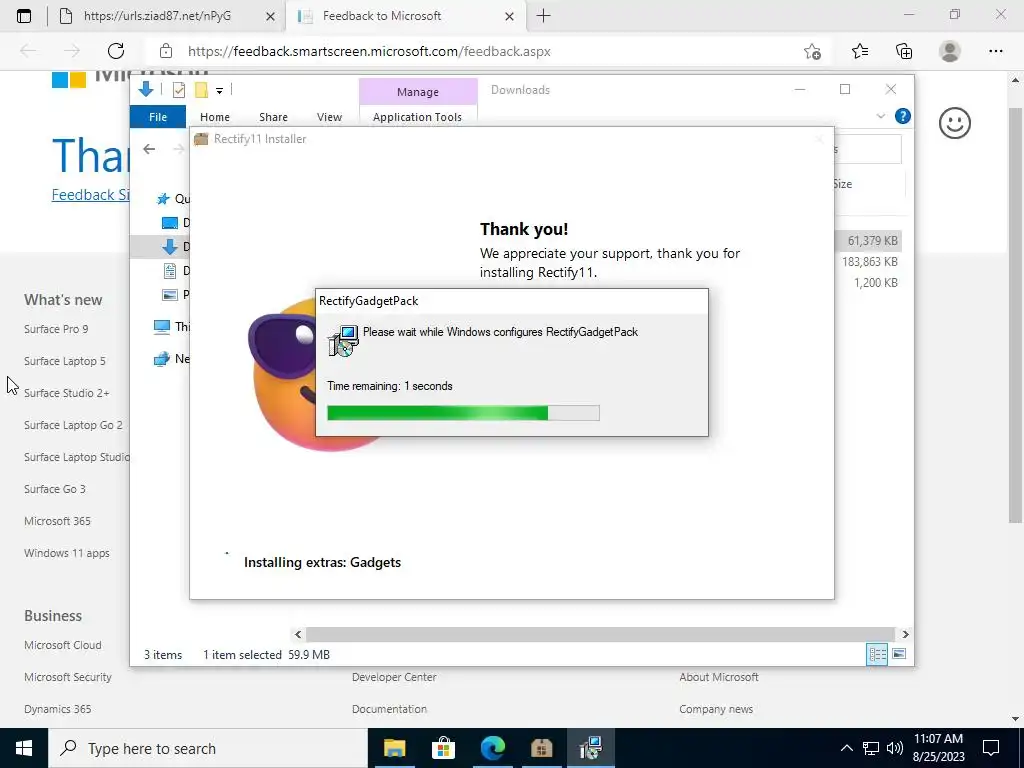
Task: Open Microsoft Store from taskbar
Action: (443, 748)
